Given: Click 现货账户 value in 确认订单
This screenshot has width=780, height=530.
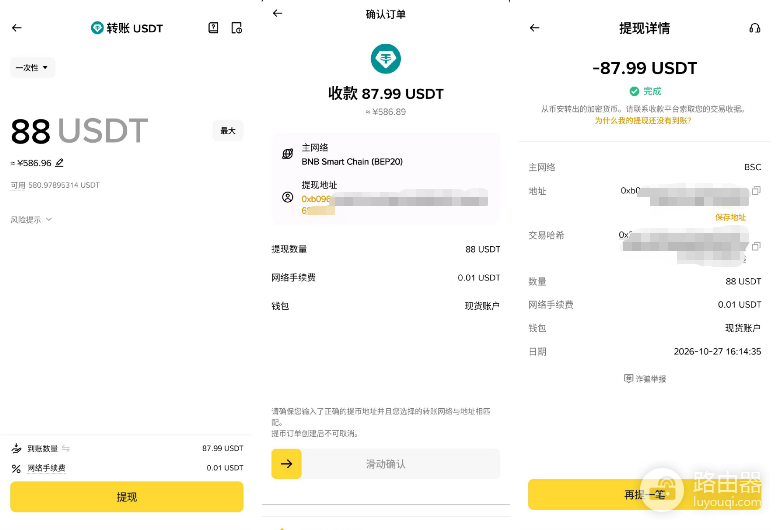Looking at the screenshot, I should pyautogui.click(x=482, y=306).
